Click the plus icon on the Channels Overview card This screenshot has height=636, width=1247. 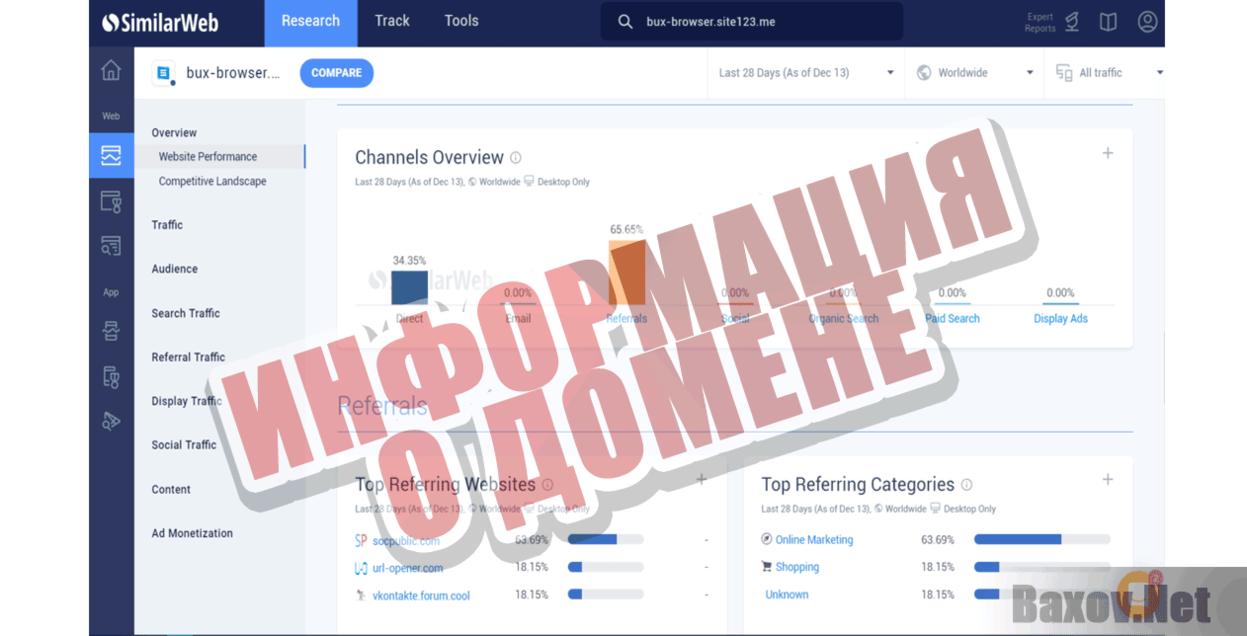(x=1108, y=153)
